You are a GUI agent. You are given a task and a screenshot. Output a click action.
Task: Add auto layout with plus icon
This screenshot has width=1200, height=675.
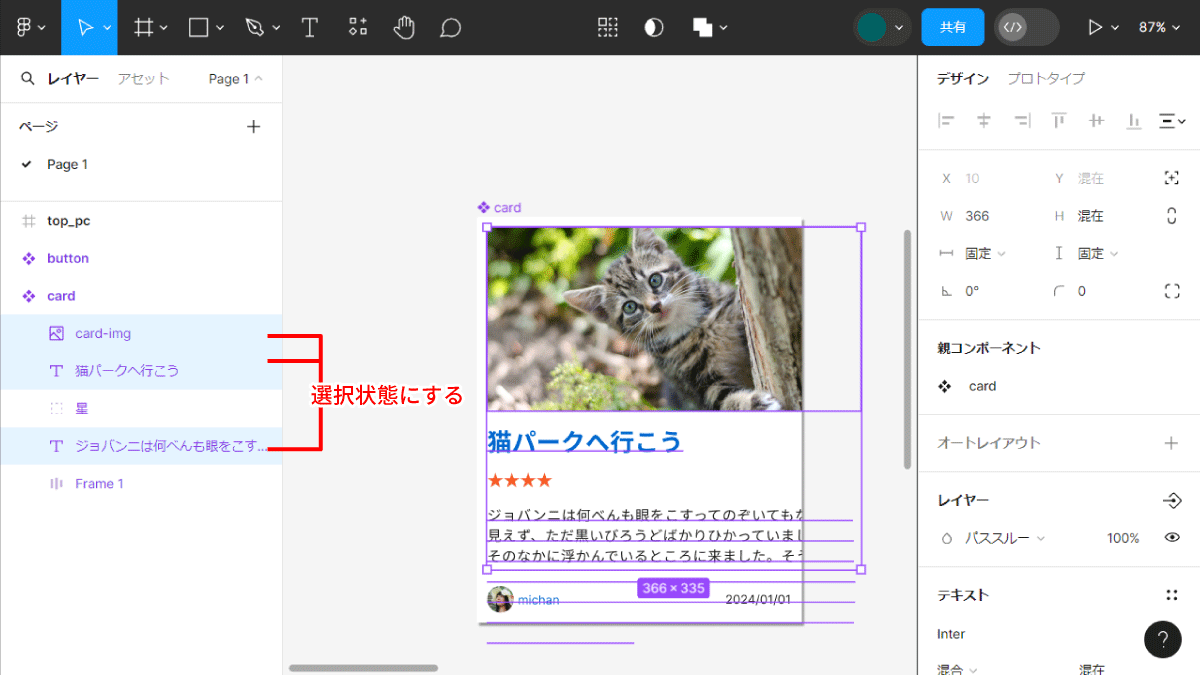pyautogui.click(x=1172, y=443)
